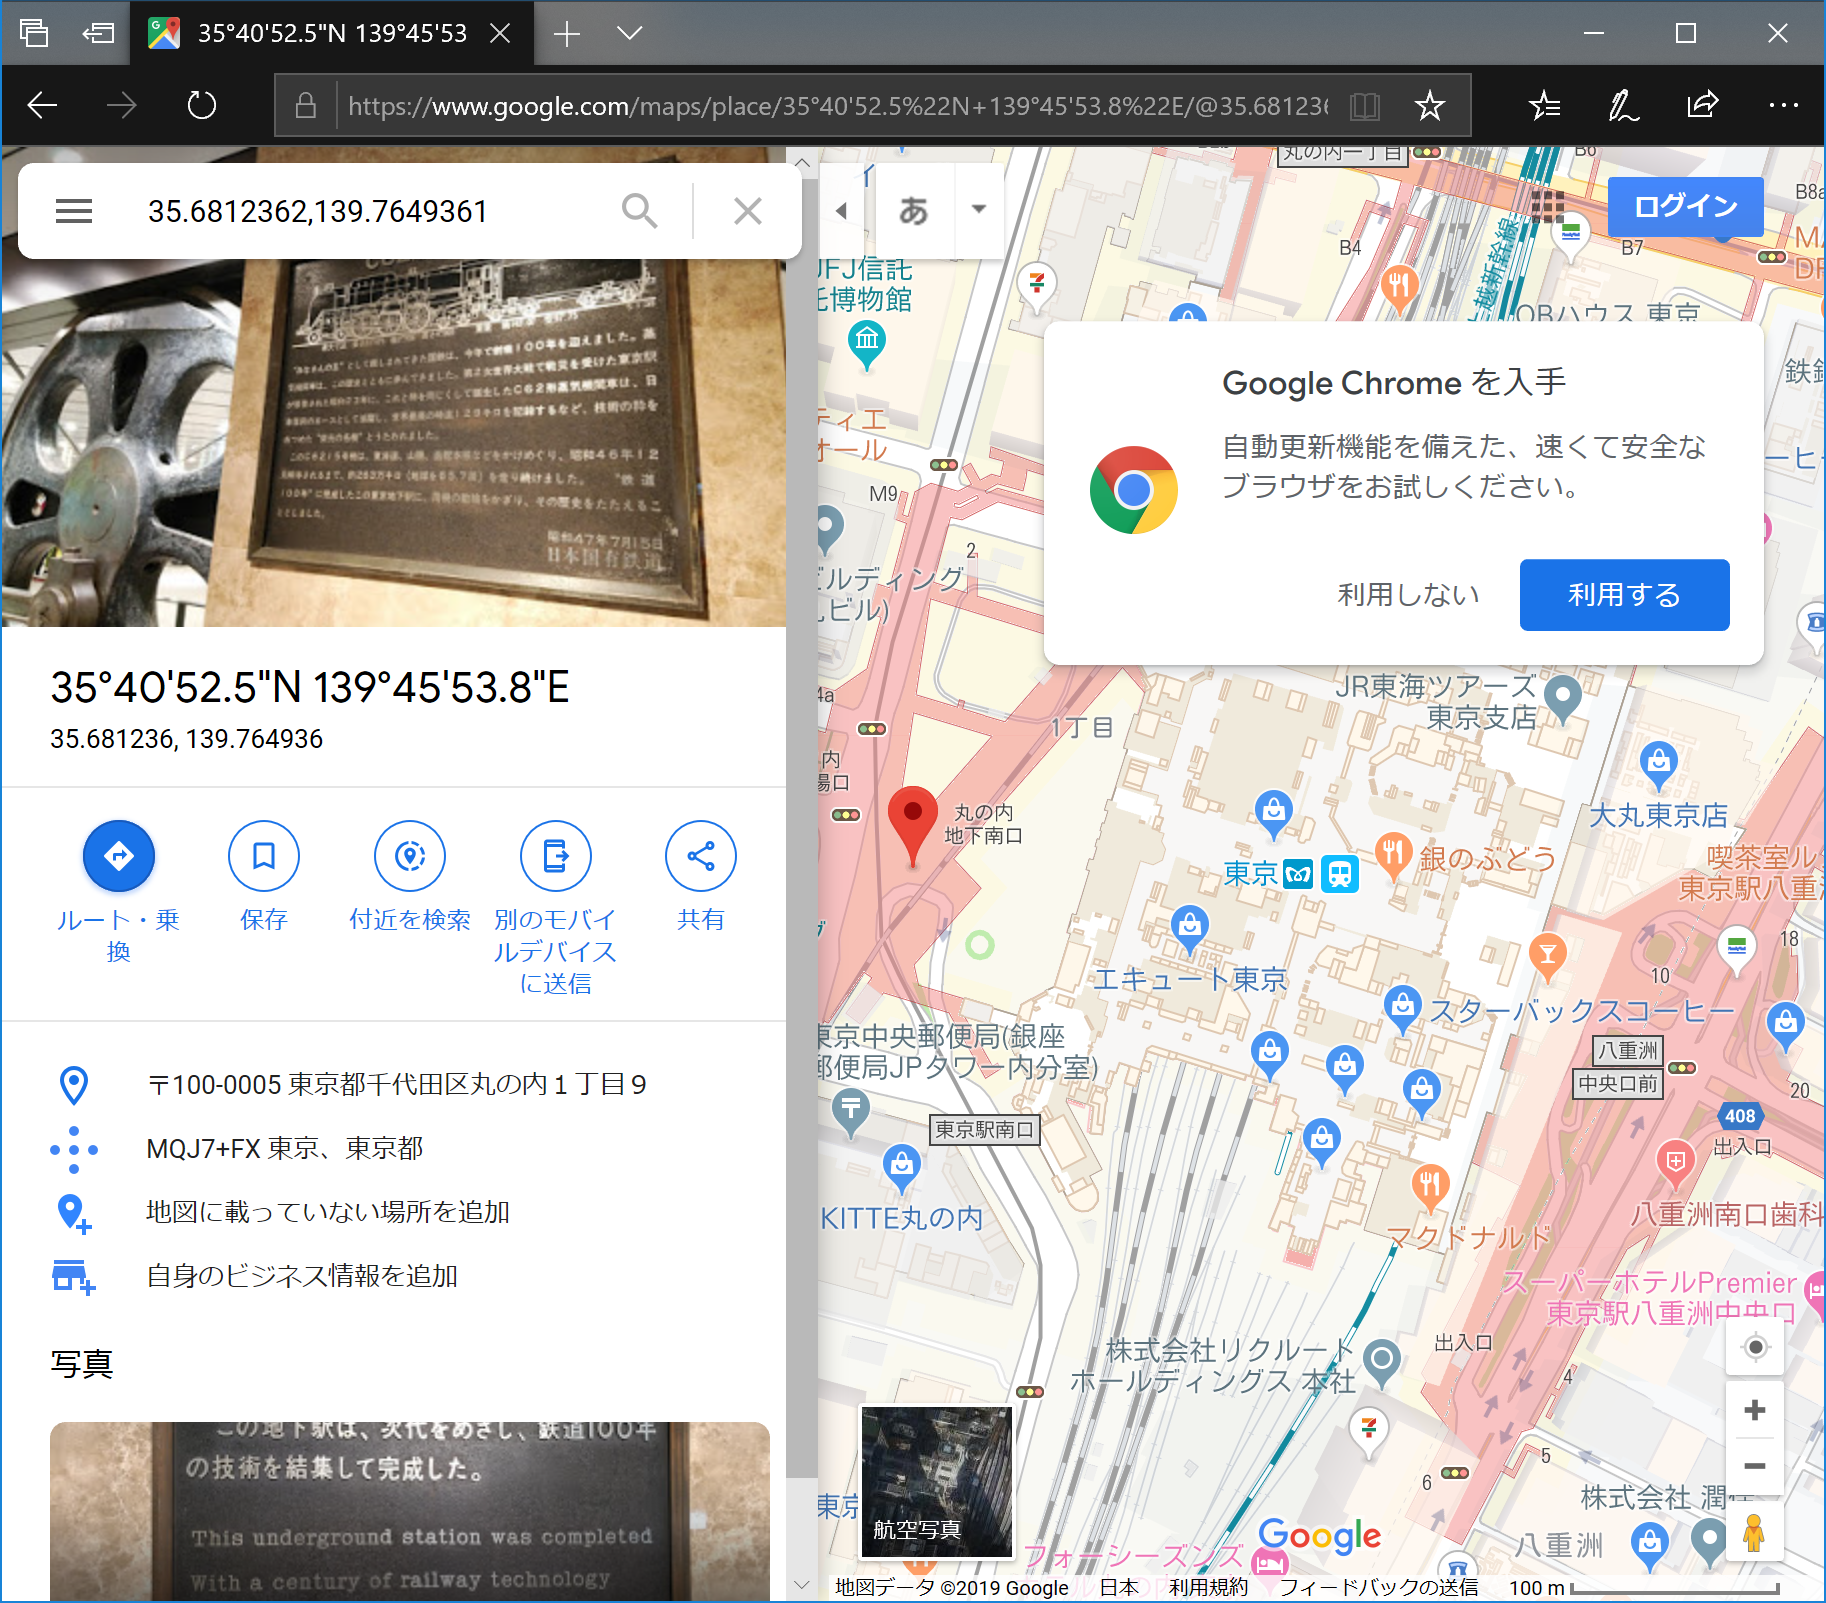1826x1603 pixels.
Task: Click the my-location compass icon
Action: [1755, 1346]
